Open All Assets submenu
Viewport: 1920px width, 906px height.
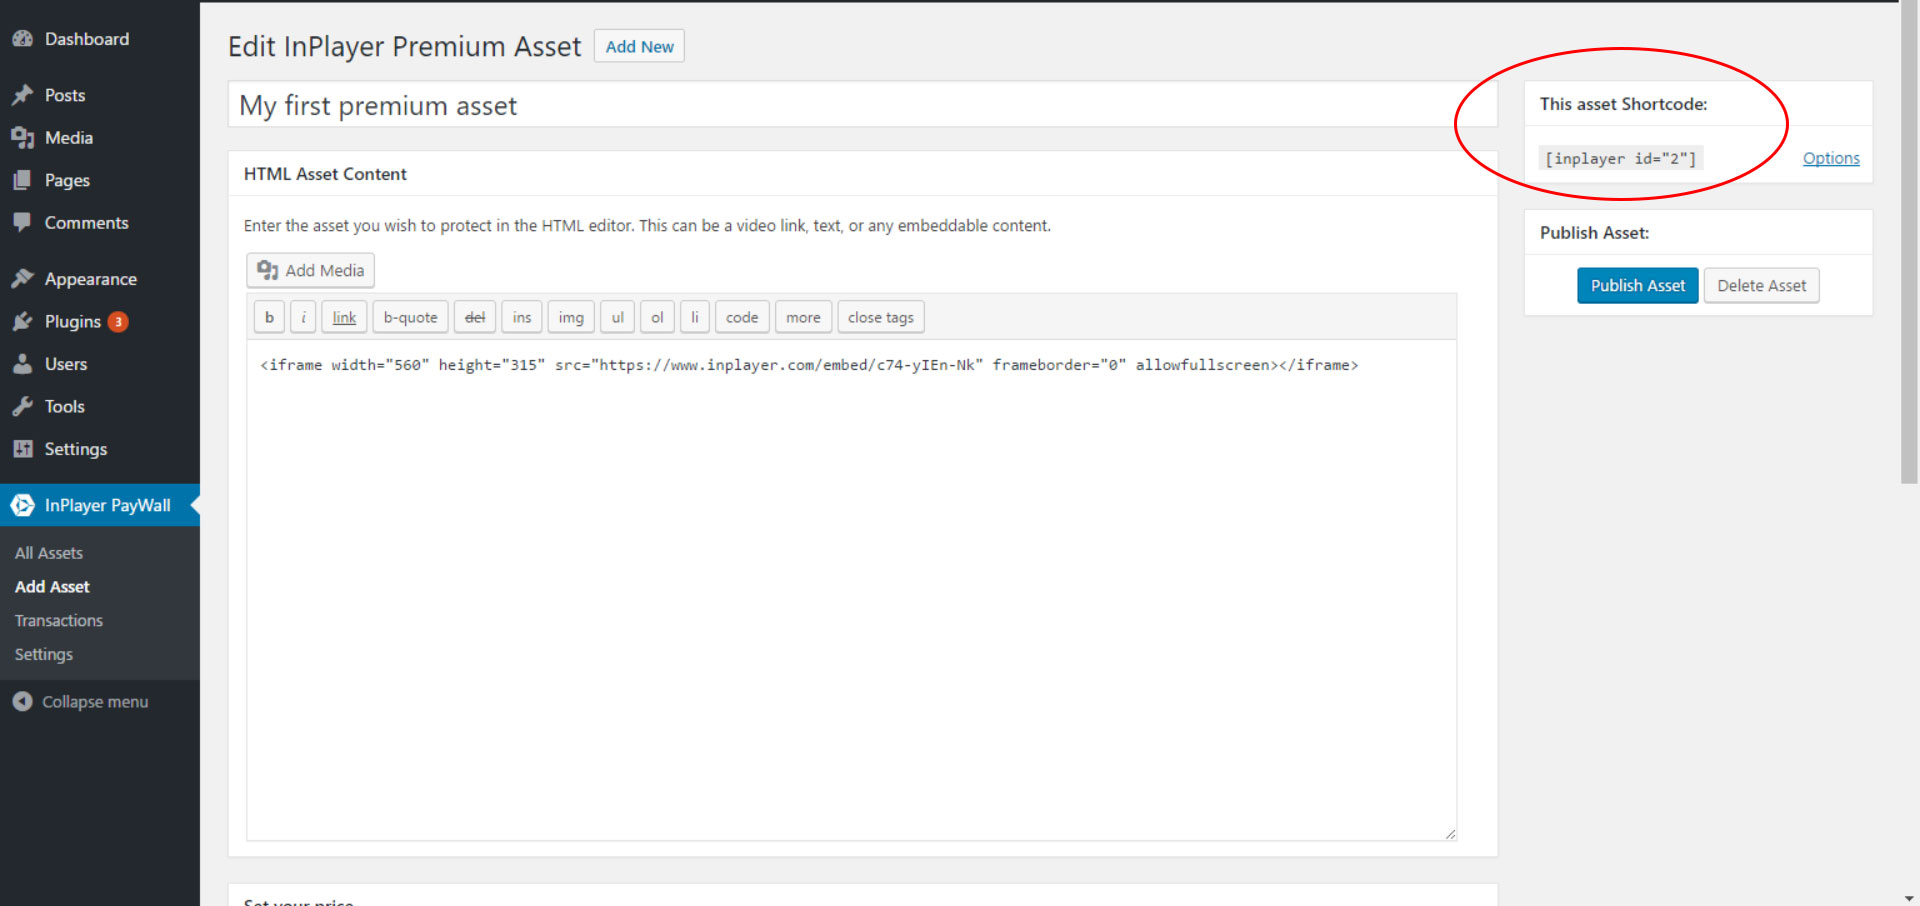(x=49, y=553)
